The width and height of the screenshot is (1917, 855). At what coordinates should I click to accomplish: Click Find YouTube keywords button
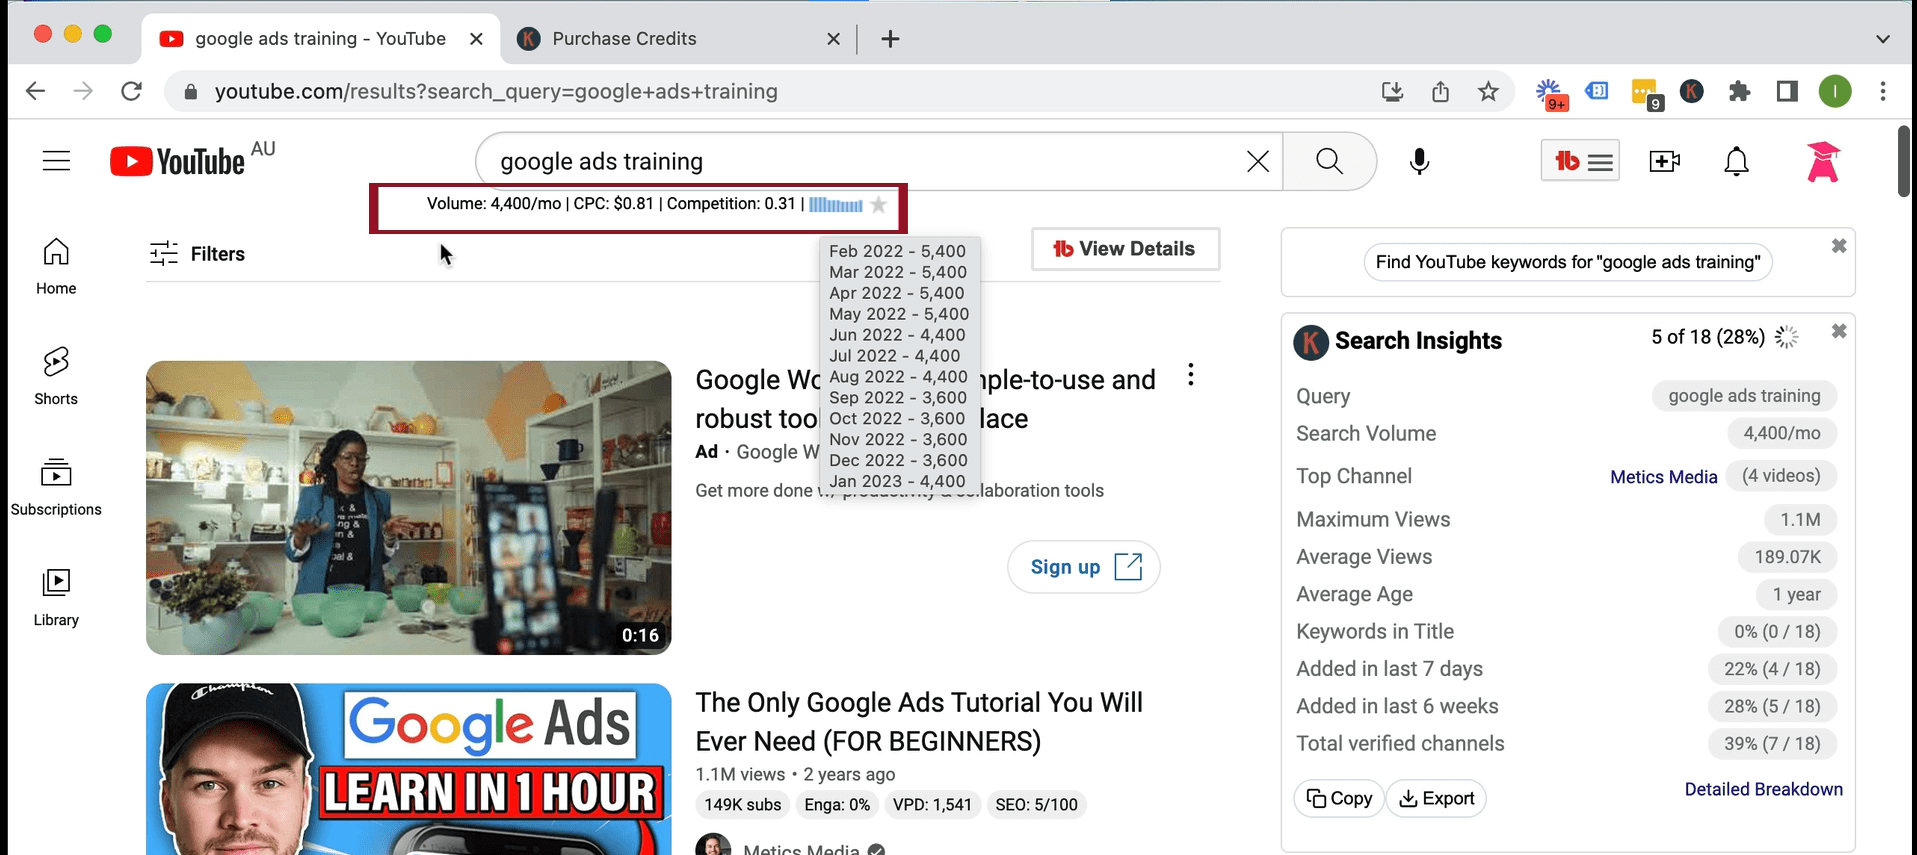[1568, 262]
